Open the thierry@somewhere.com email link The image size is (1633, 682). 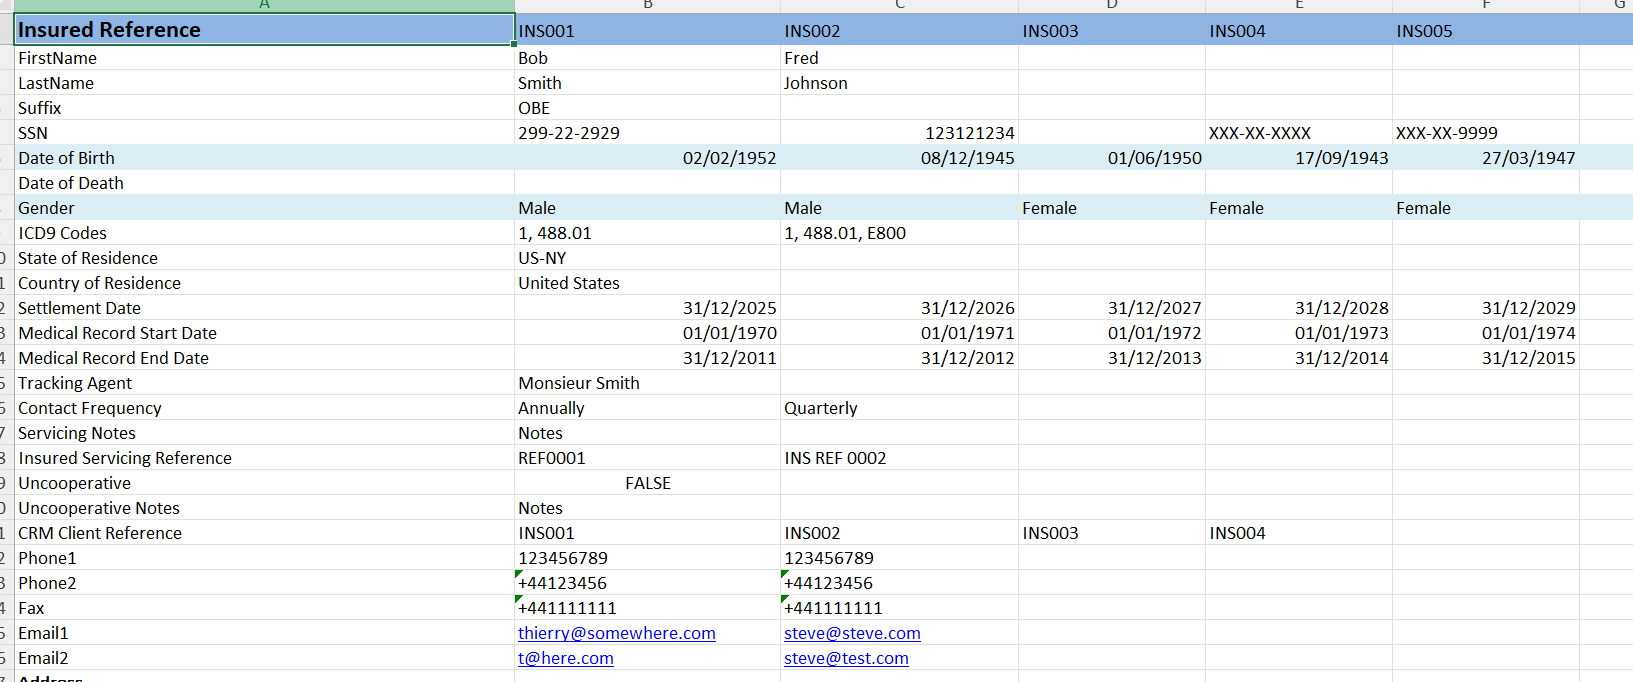point(616,633)
